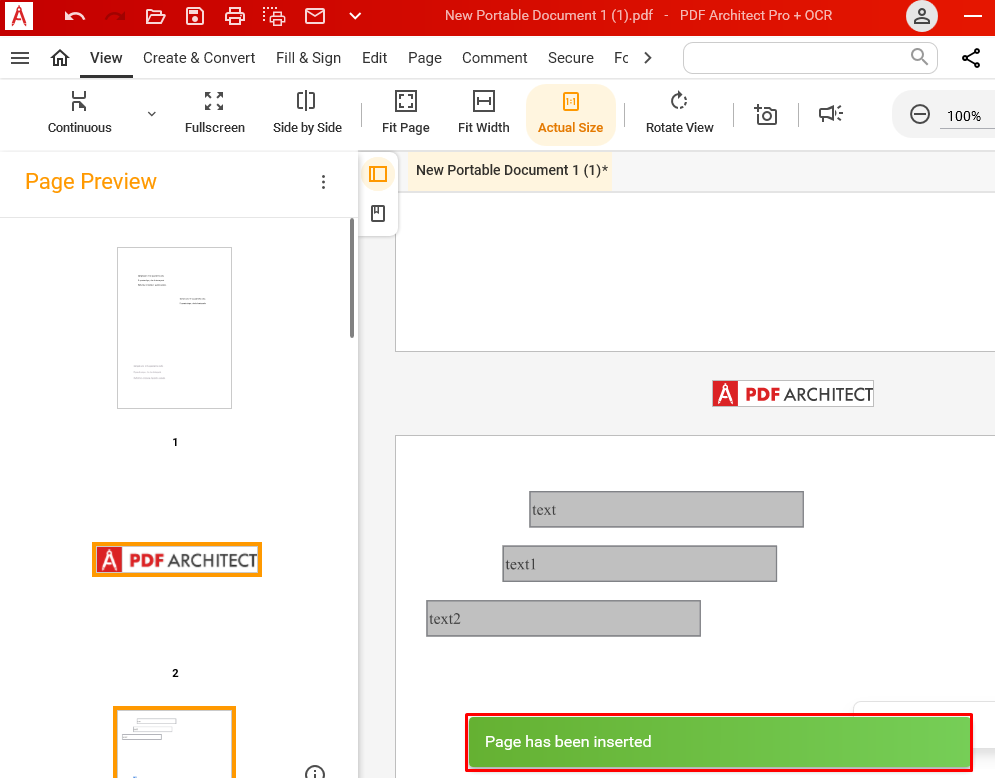Image resolution: width=995 pixels, height=778 pixels.
Task: Send document by email envelope icon
Action: (315, 16)
